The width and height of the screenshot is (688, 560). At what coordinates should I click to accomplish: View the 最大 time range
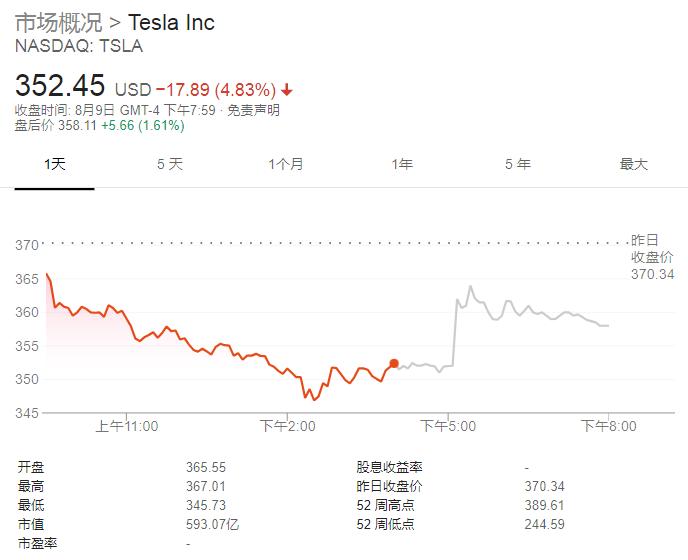click(x=634, y=164)
